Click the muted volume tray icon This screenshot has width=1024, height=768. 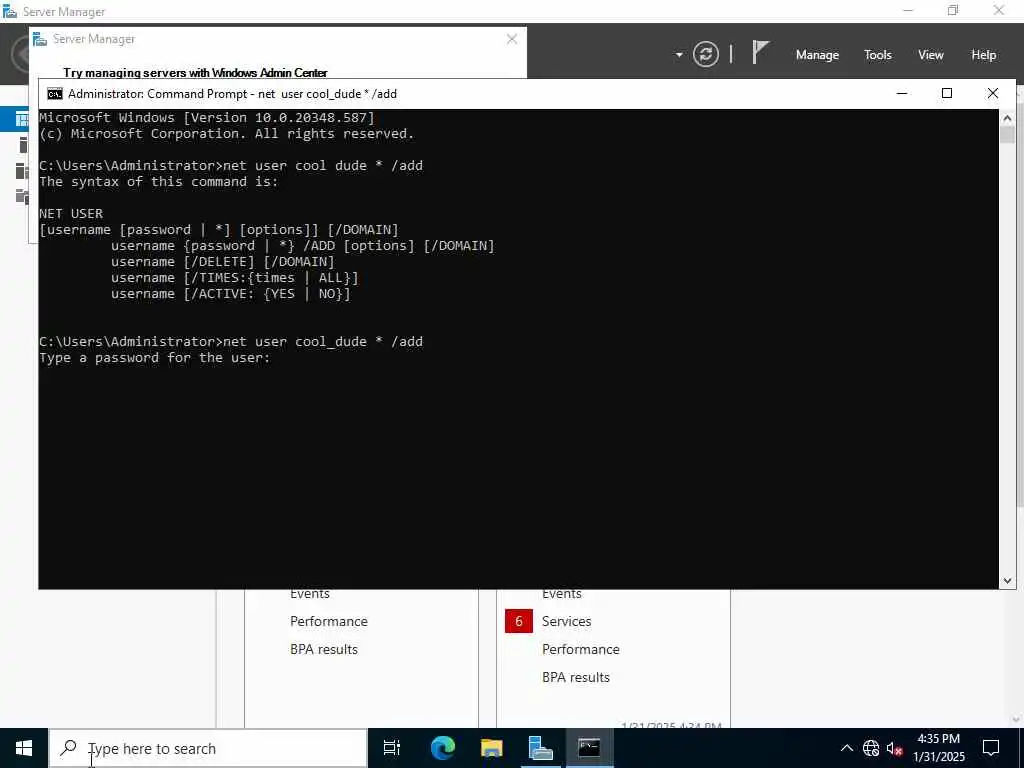click(895, 748)
